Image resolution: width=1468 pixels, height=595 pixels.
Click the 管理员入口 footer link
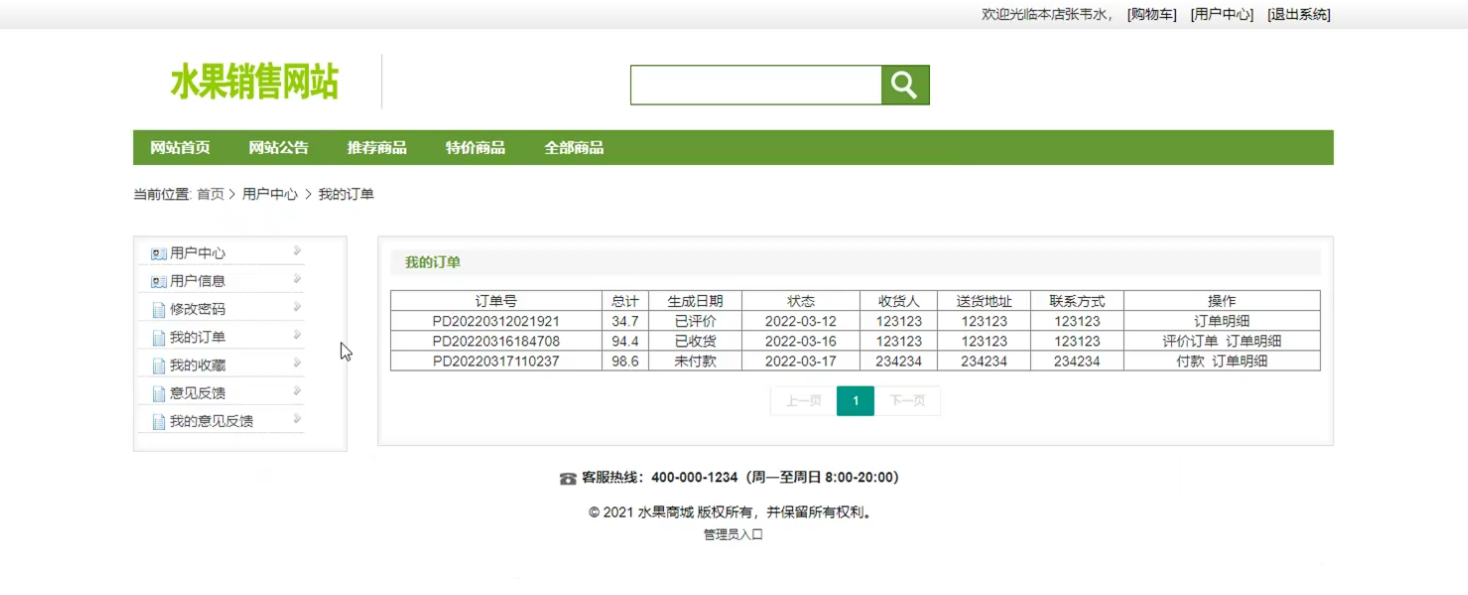(x=733, y=535)
